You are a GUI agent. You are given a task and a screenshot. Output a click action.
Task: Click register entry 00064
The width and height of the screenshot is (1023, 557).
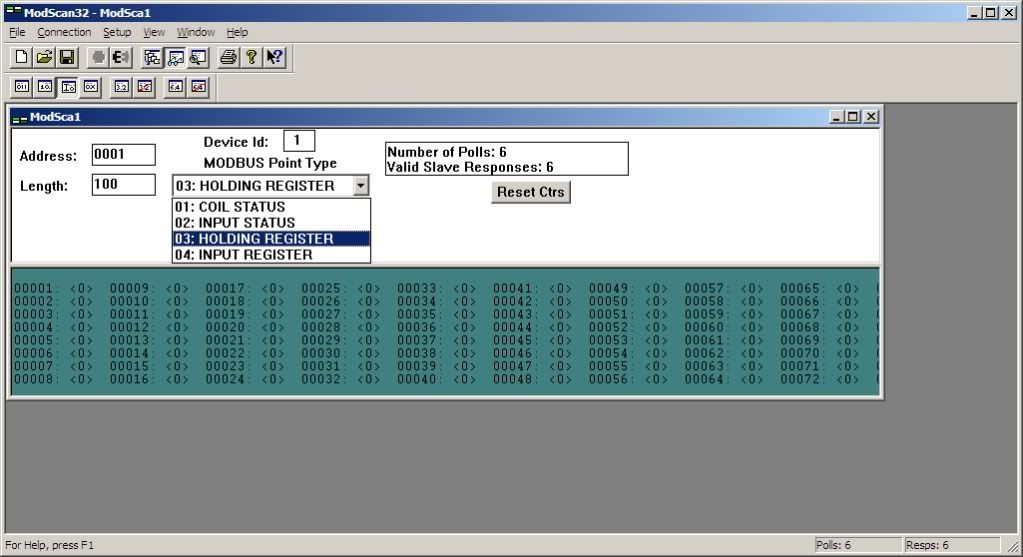724,379
